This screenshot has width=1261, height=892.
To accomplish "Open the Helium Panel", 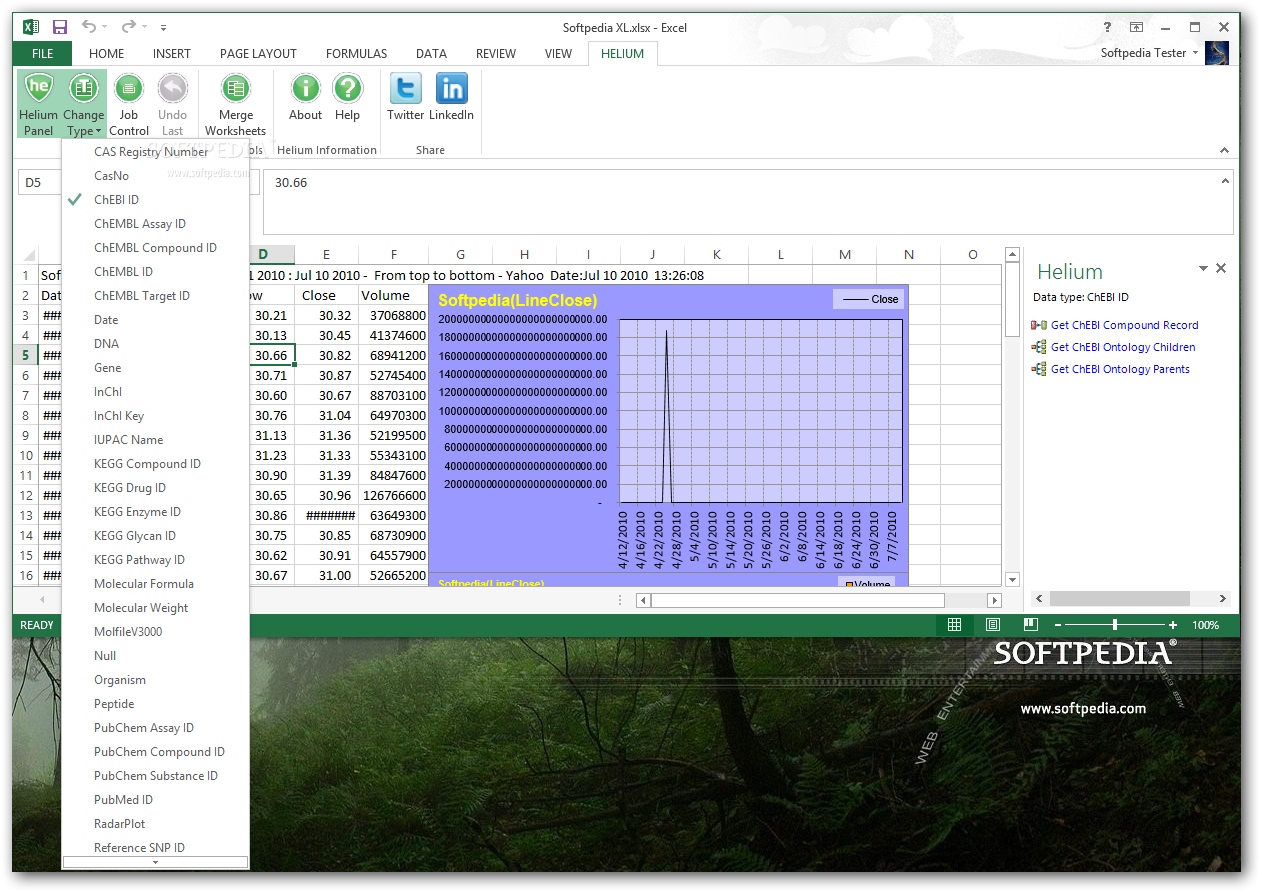I will pyautogui.click(x=38, y=104).
